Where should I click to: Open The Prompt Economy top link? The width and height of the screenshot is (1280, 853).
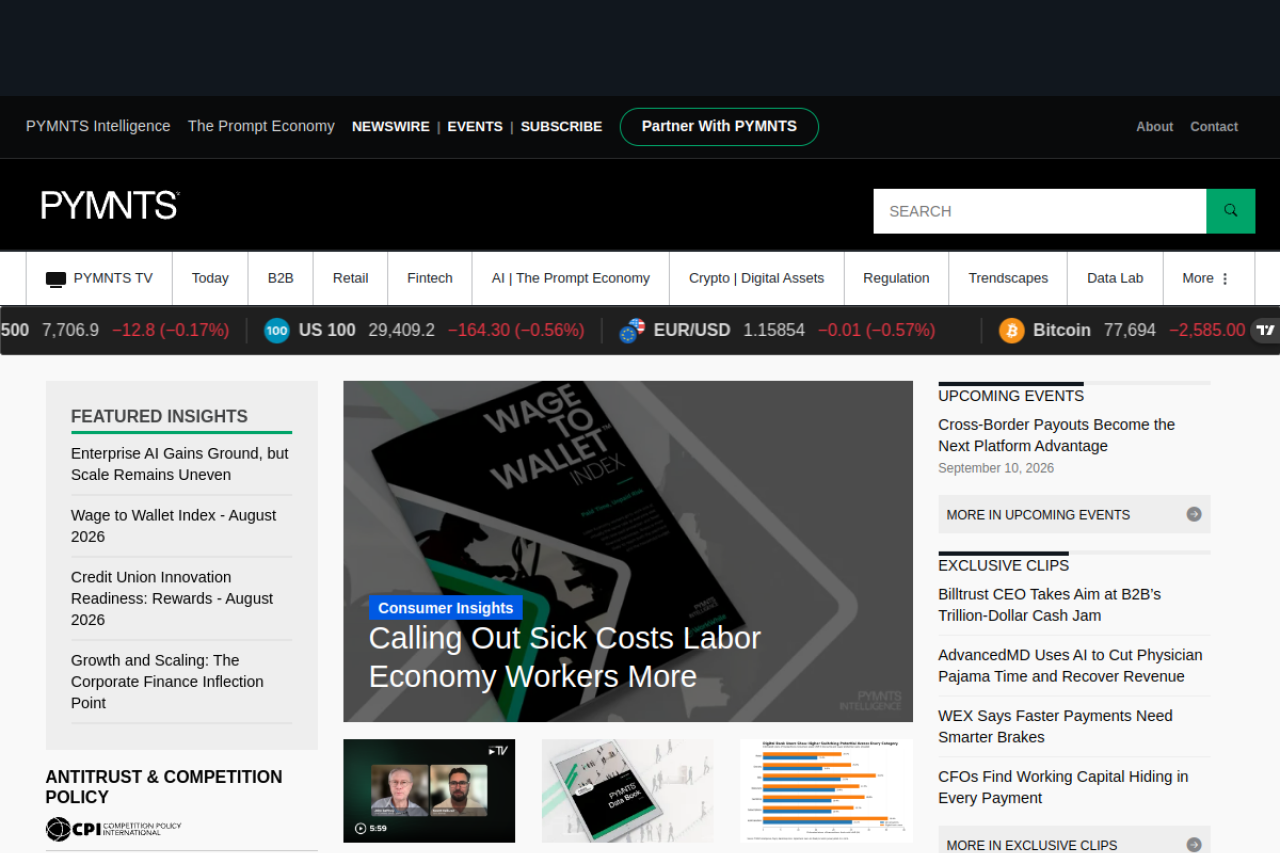pos(261,126)
